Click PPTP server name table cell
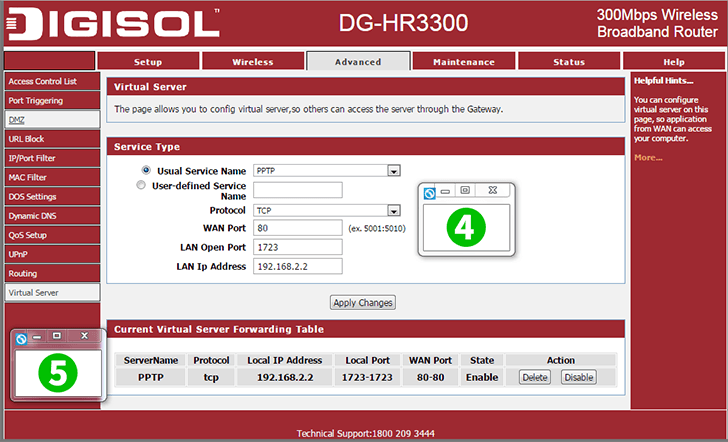 (150, 377)
